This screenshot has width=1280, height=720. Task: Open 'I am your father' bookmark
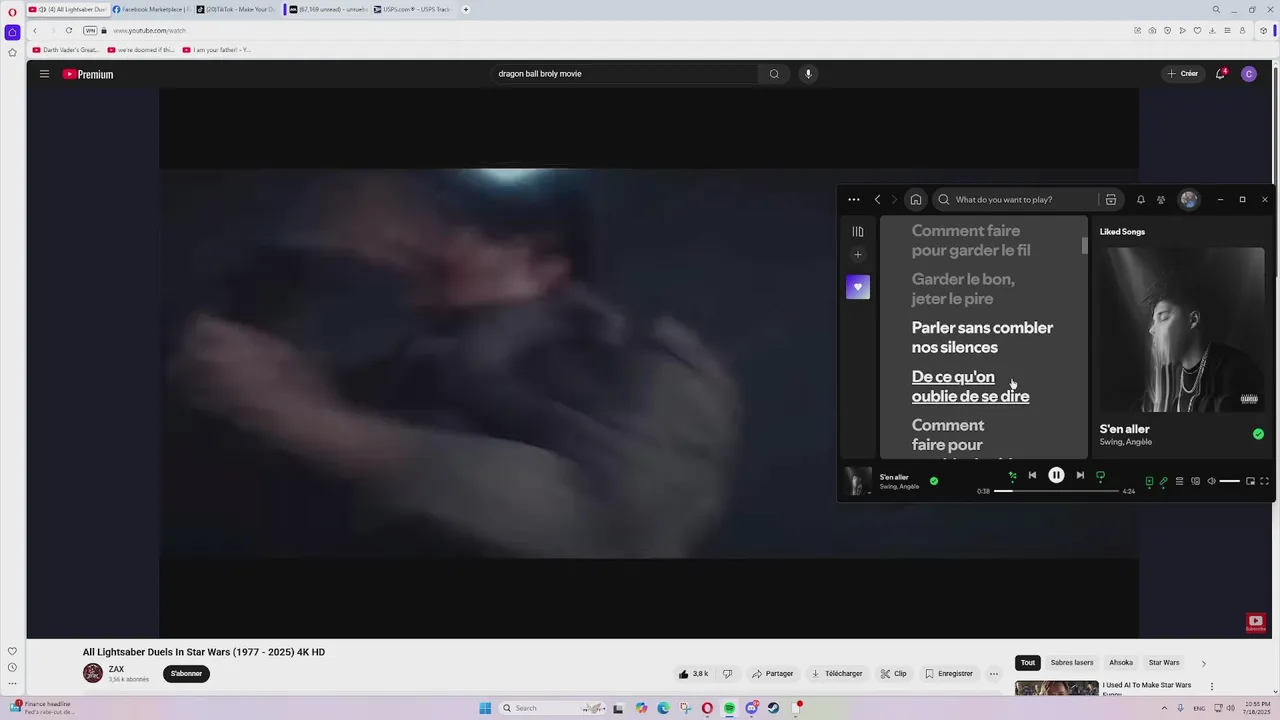point(217,50)
